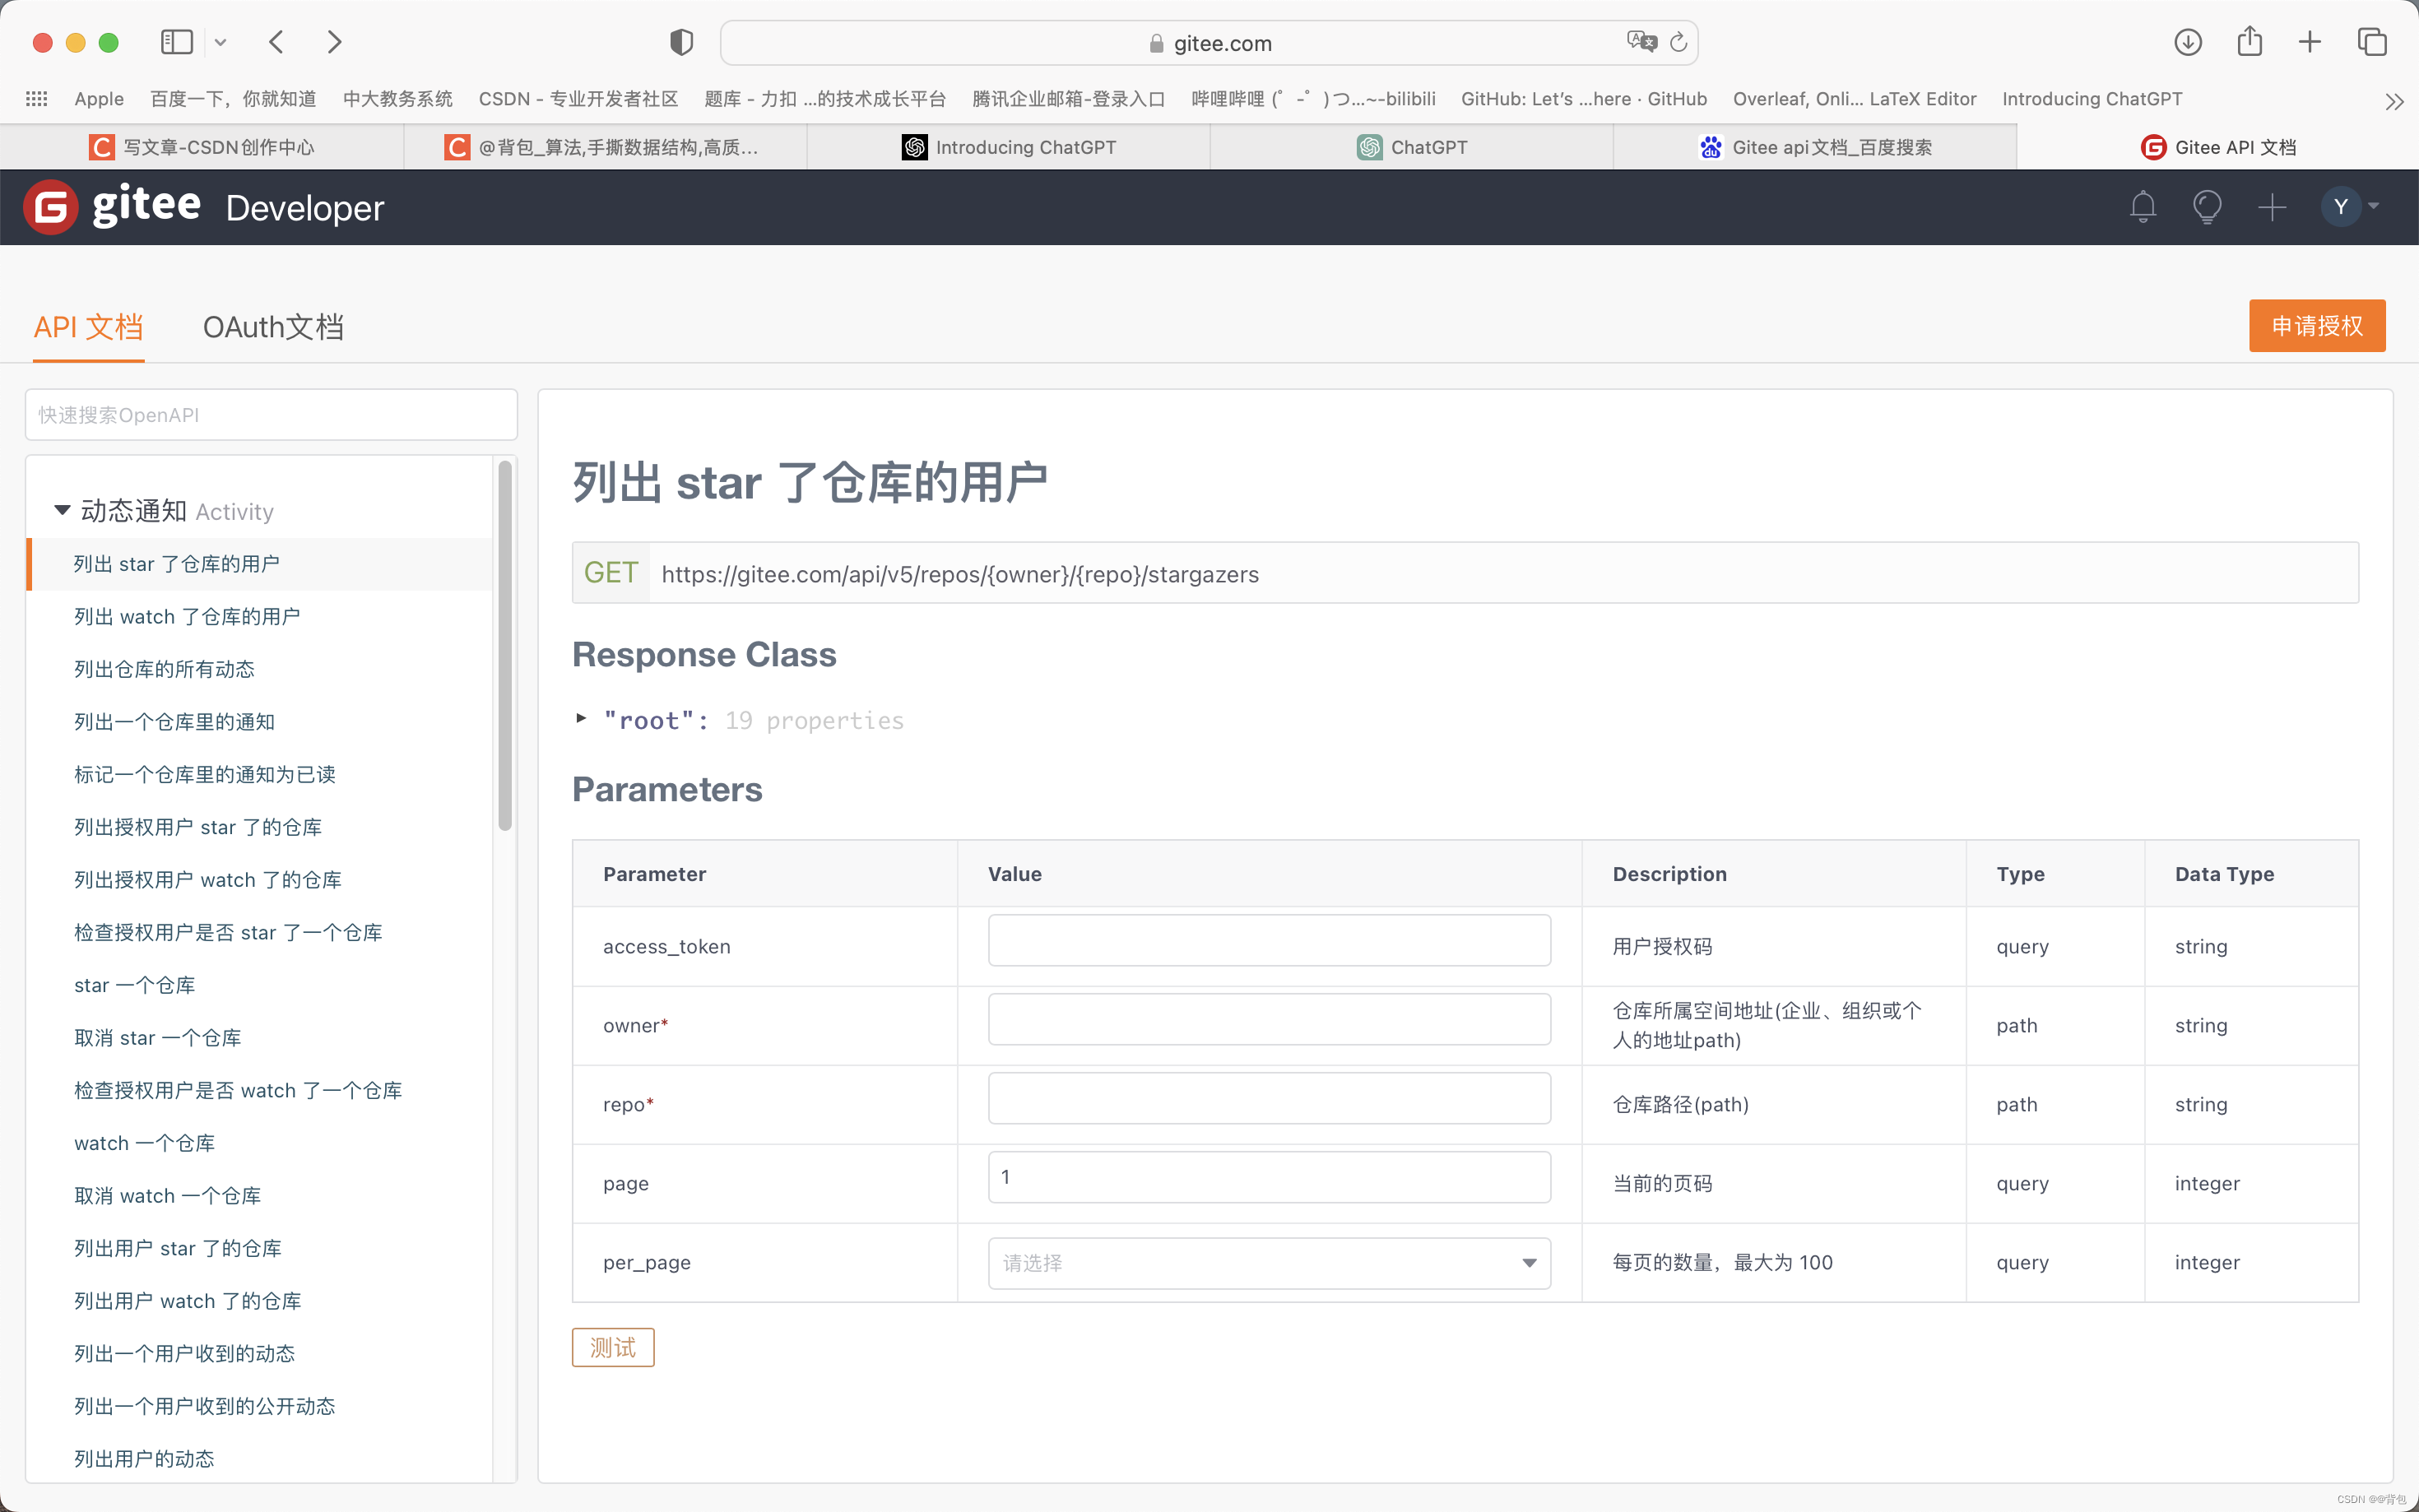Toggle the sidebar icon in browser toolbar
Screen dimensions: 2419x1512
pyautogui.click(x=176, y=42)
